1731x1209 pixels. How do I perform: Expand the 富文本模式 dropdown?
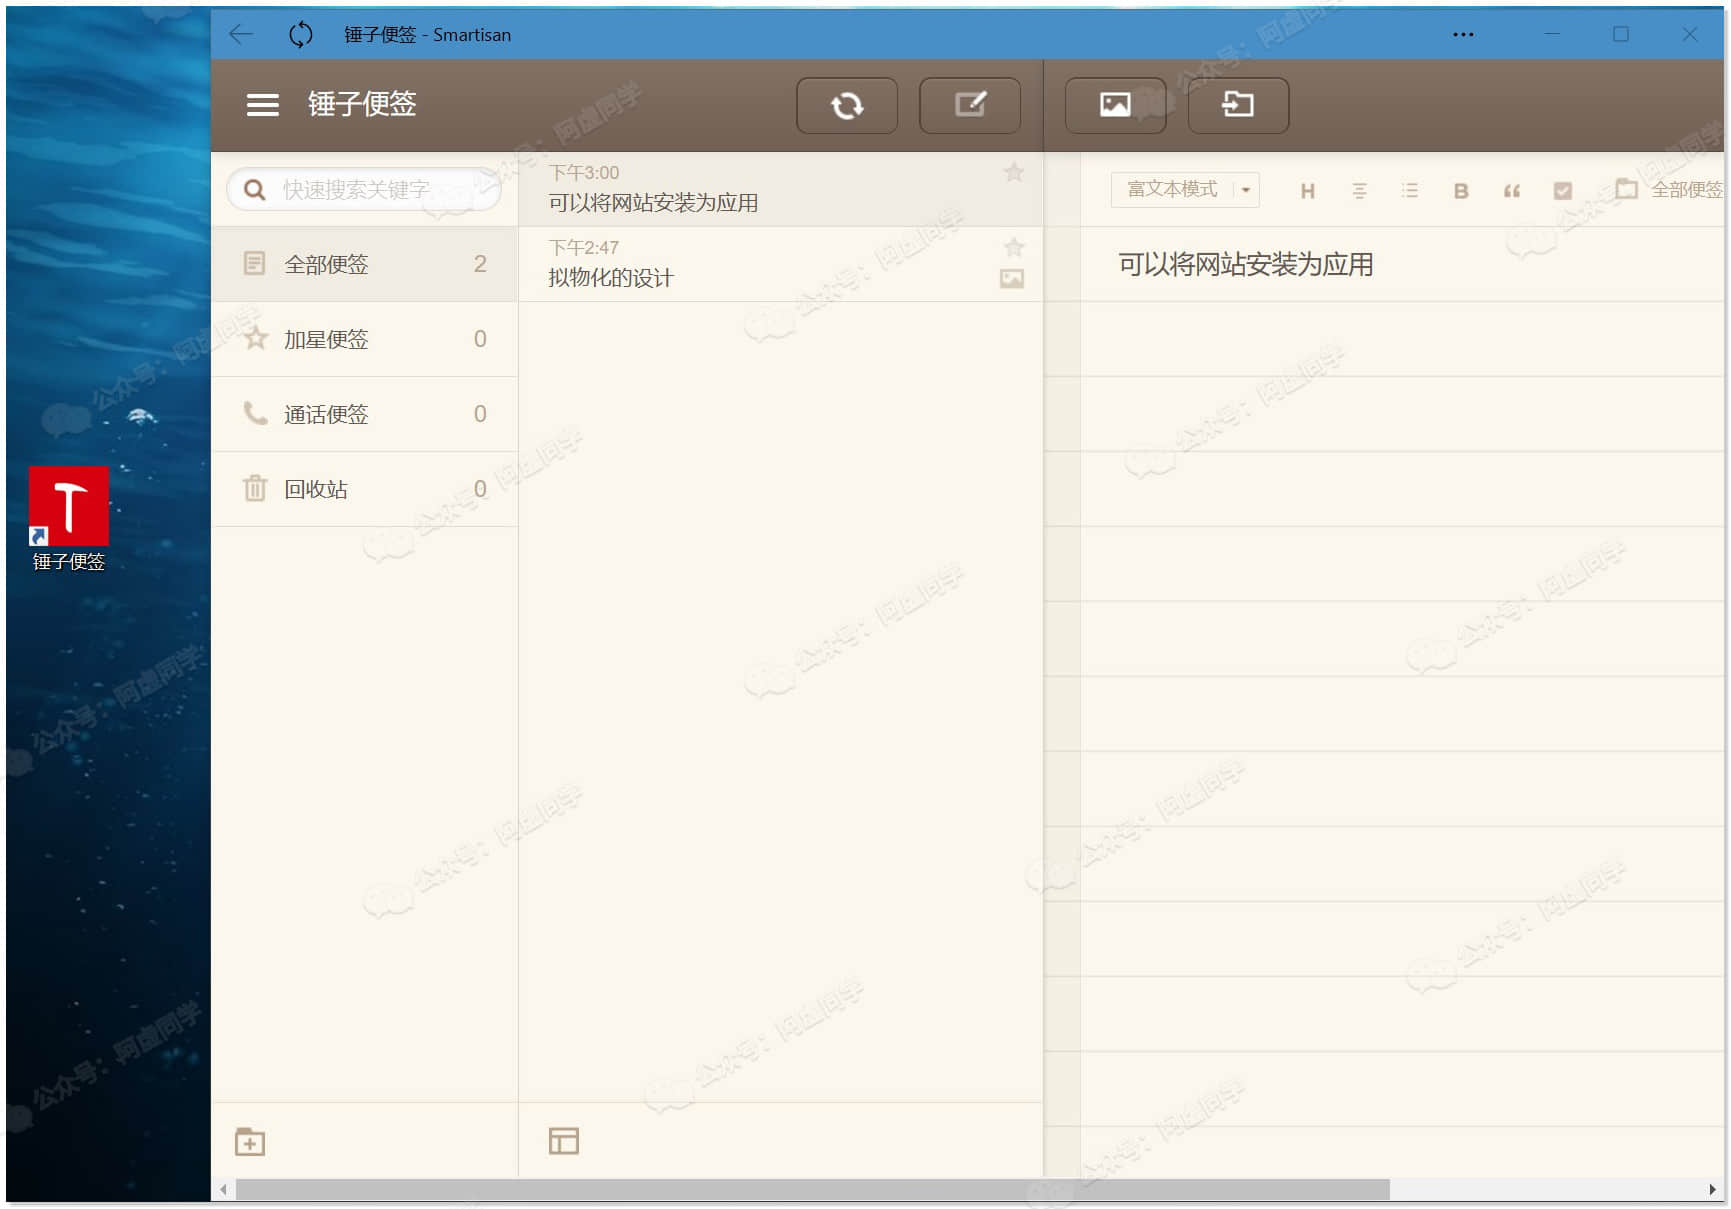1245,190
